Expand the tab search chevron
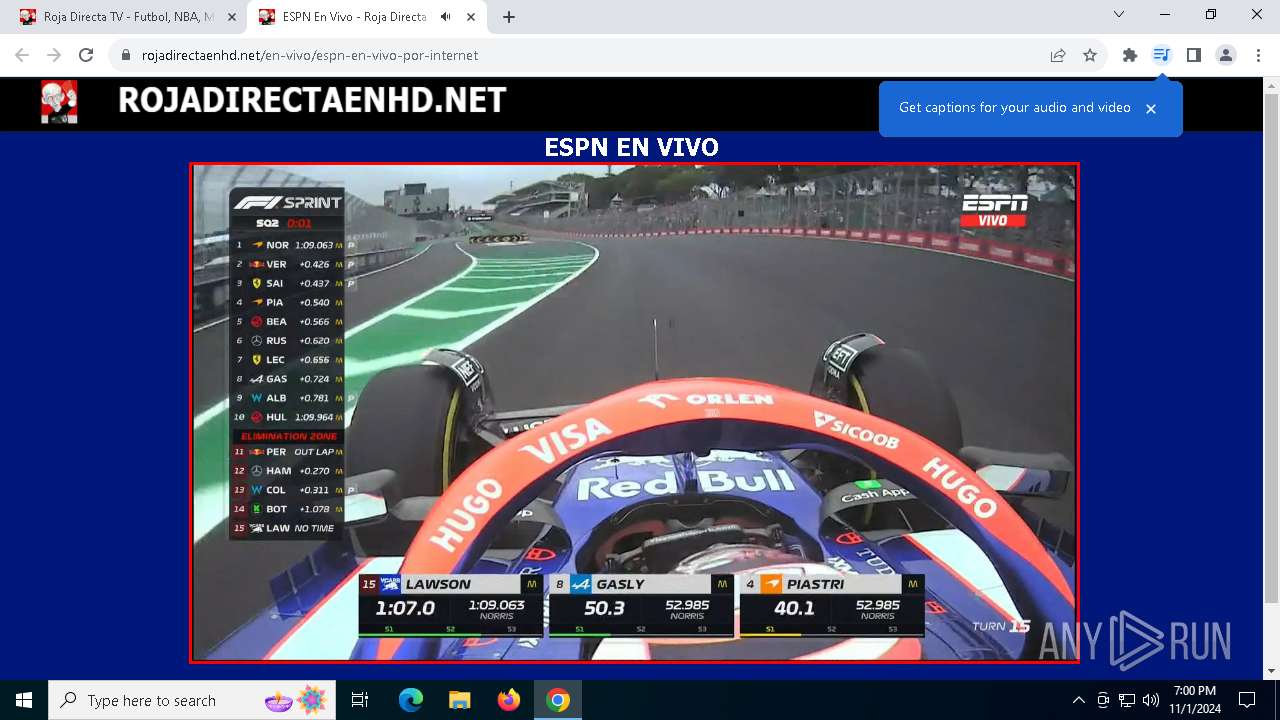This screenshot has height=720, width=1280. pos(1119,14)
